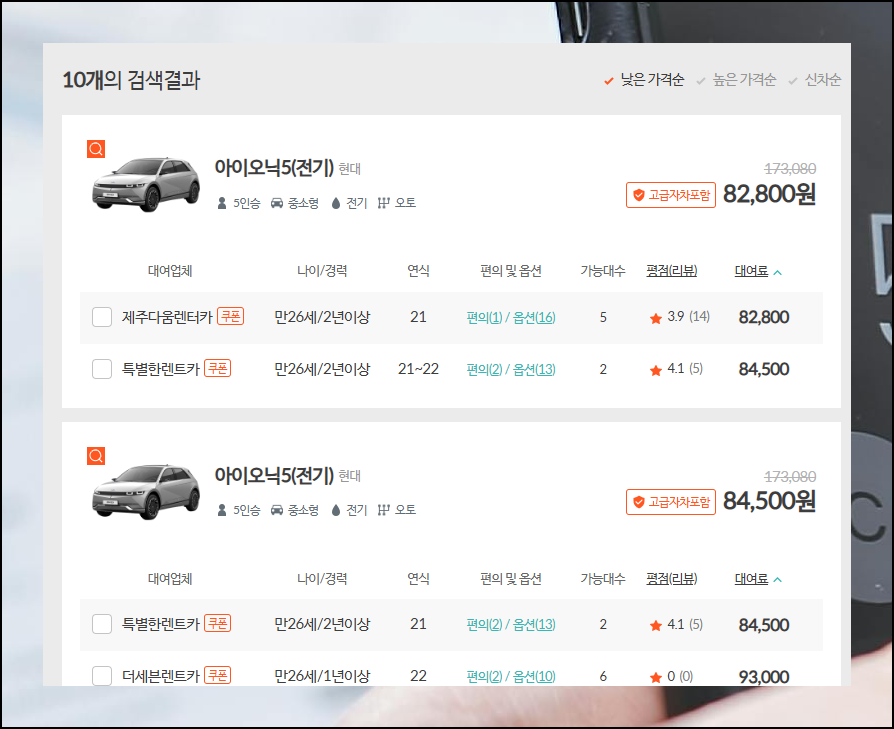Open 옵션(10) link in the 더세븐렌트카 row
The image size is (894, 729).
point(534,677)
